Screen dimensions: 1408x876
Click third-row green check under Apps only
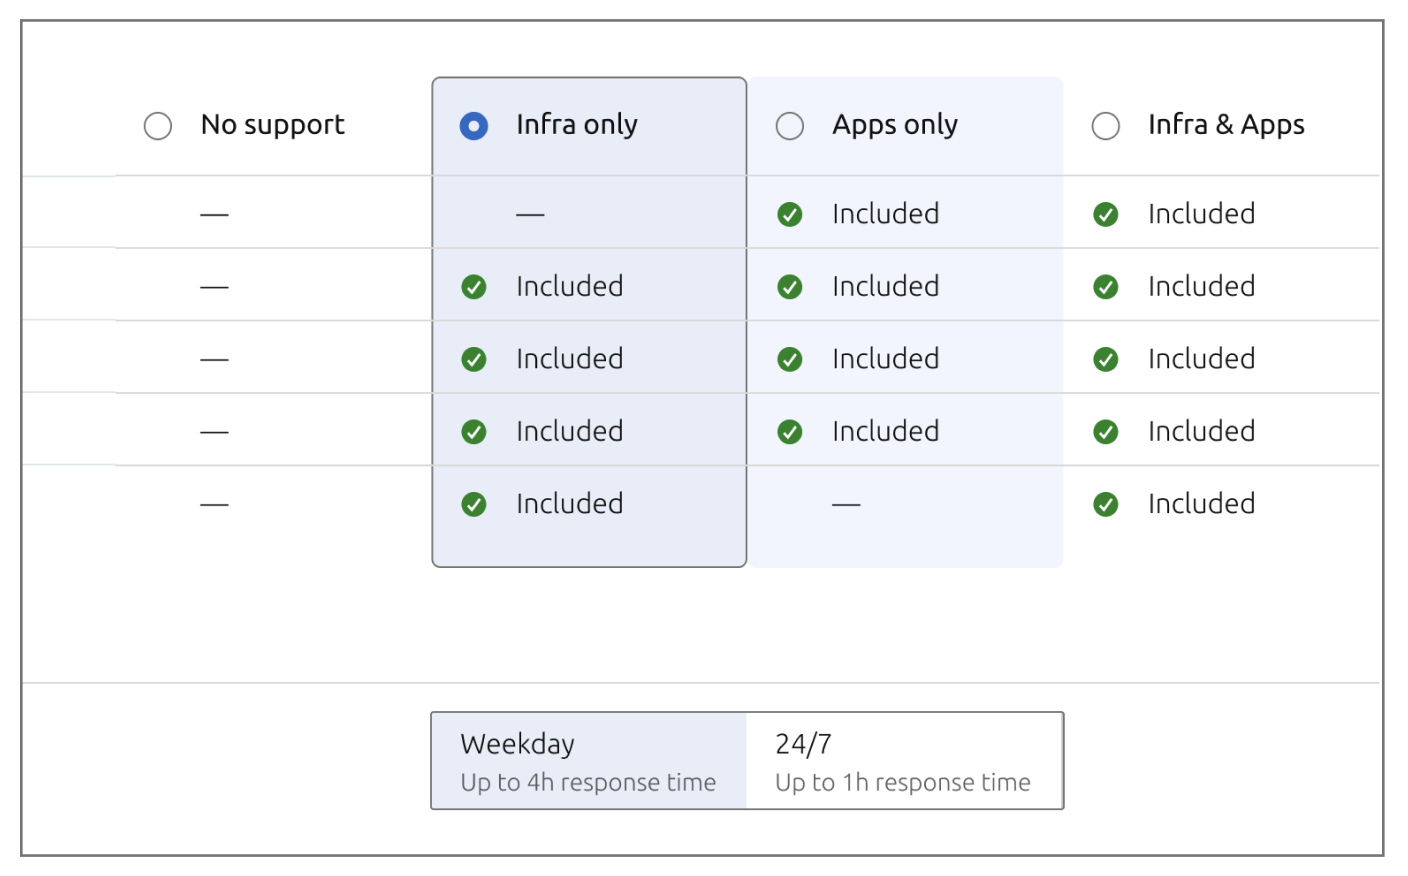pyautogui.click(x=790, y=359)
